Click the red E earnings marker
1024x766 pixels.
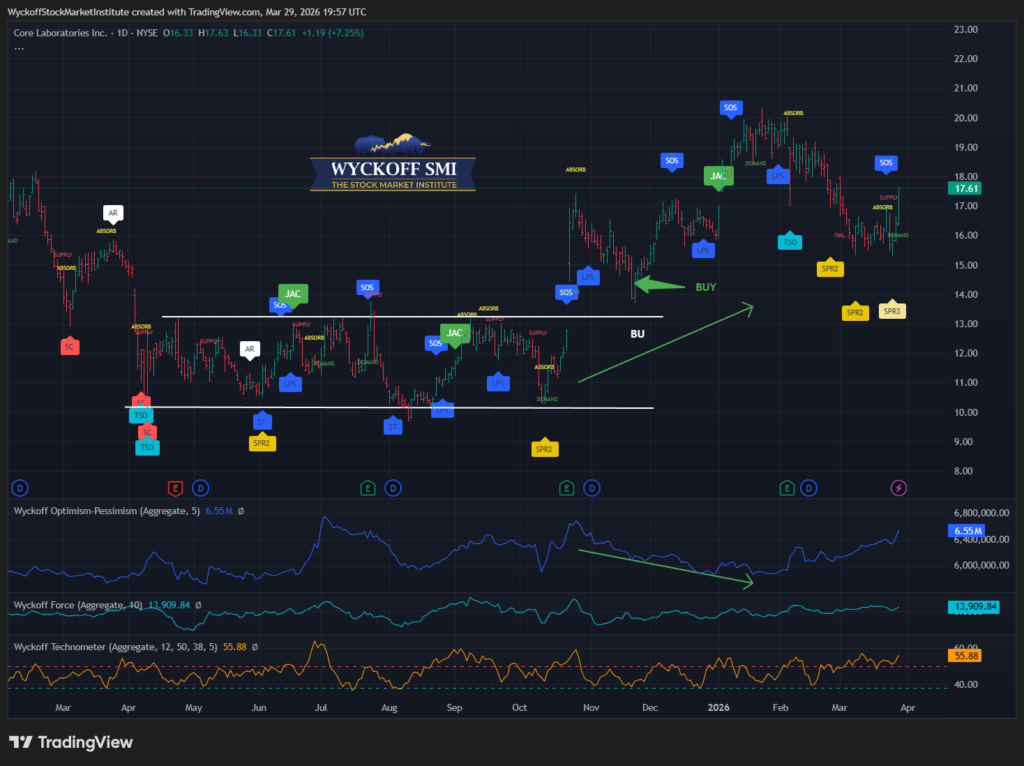pos(176,488)
